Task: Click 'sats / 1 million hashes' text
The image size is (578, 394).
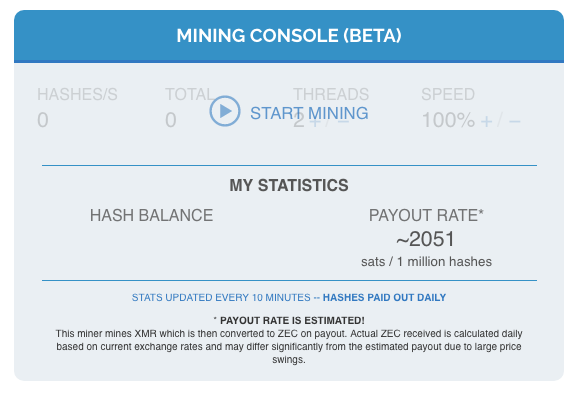Action: point(426,262)
